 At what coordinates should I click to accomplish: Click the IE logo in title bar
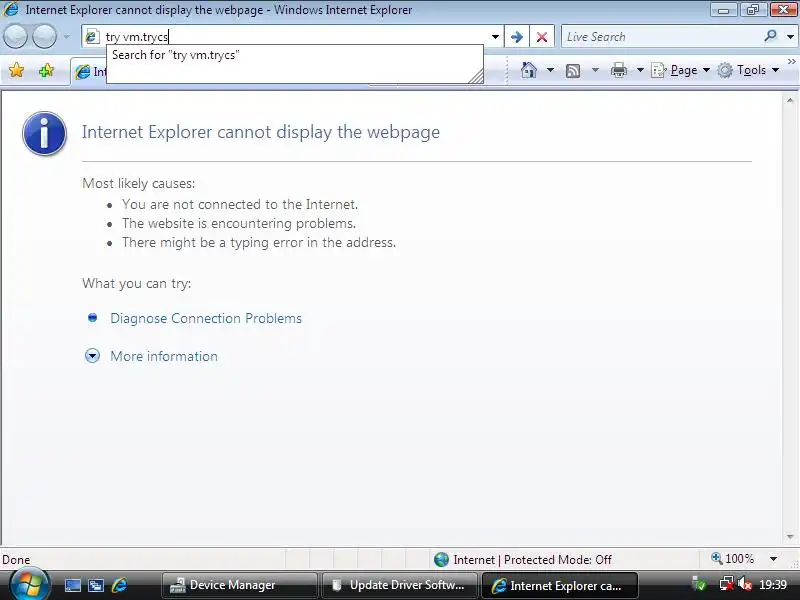(11, 9)
